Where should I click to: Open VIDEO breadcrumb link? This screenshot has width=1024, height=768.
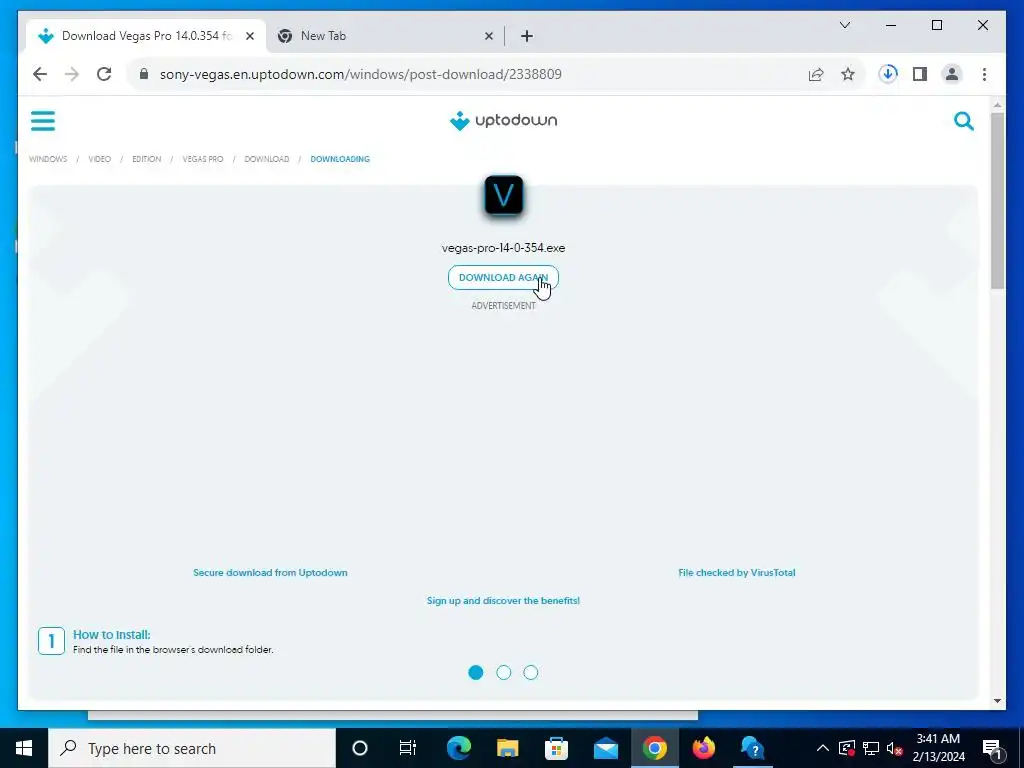[99, 159]
